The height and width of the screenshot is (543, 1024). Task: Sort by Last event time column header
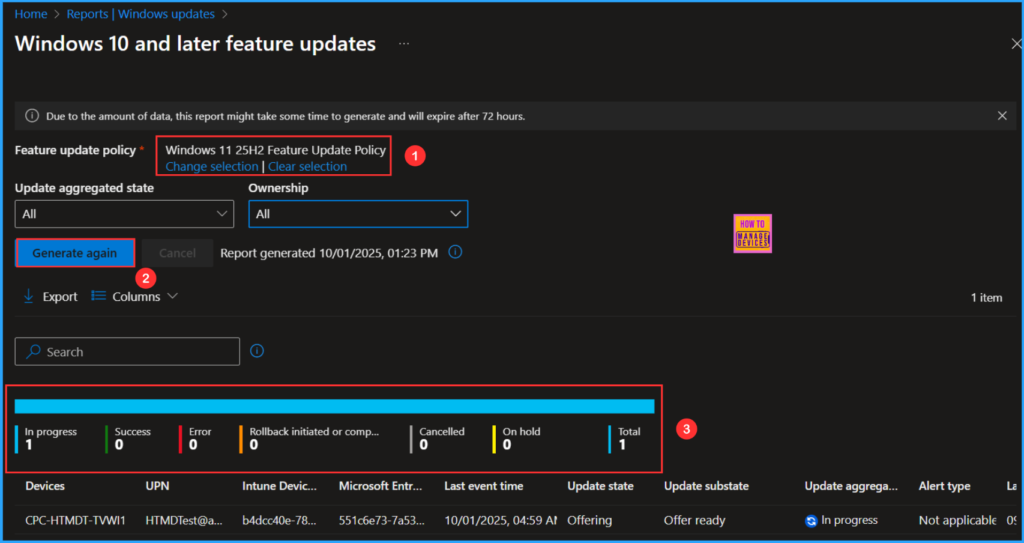483,486
